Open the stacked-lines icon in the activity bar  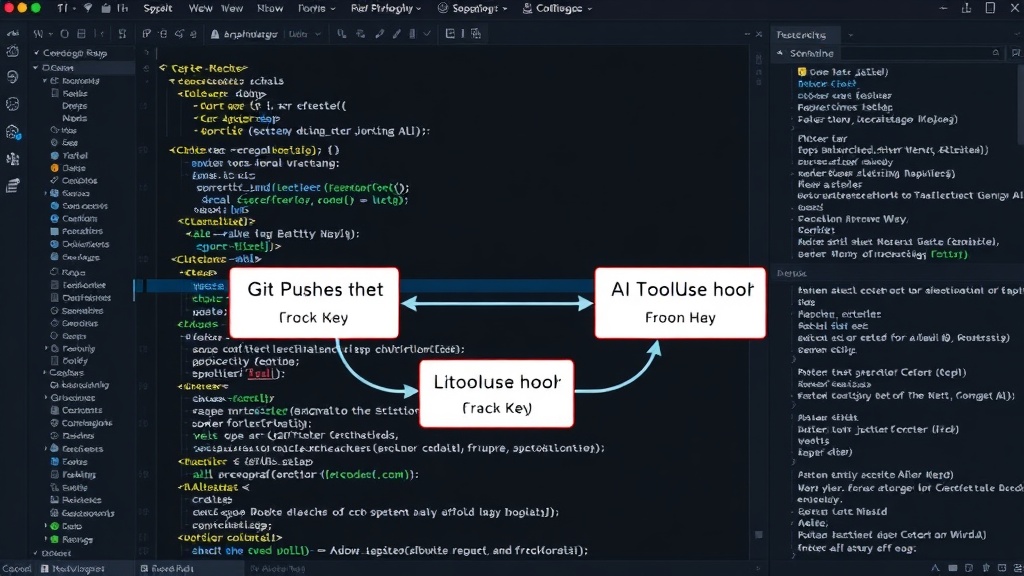12,187
